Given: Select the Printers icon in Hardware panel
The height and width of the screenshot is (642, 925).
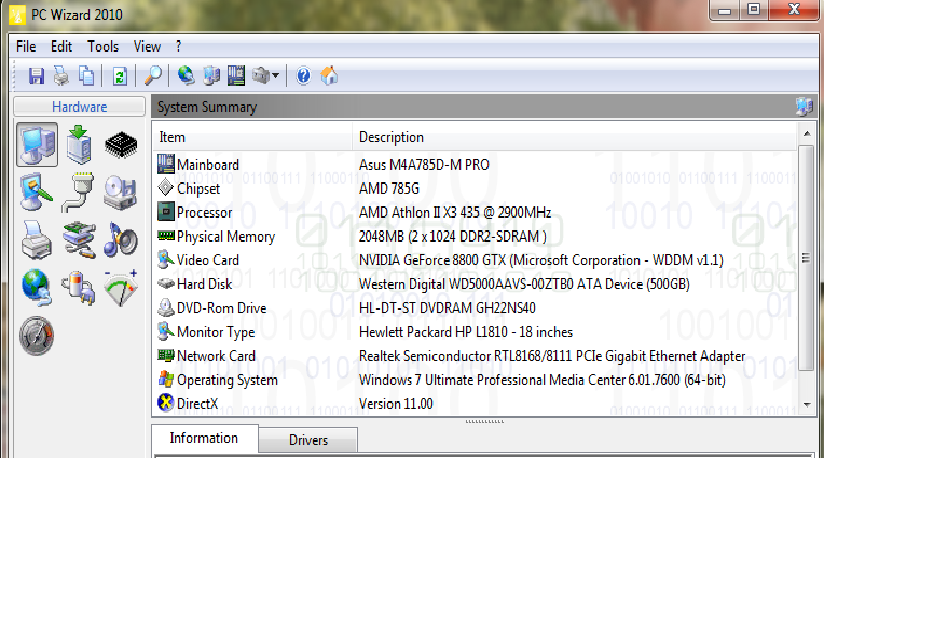Looking at the screenshot, I should (37, 240).
